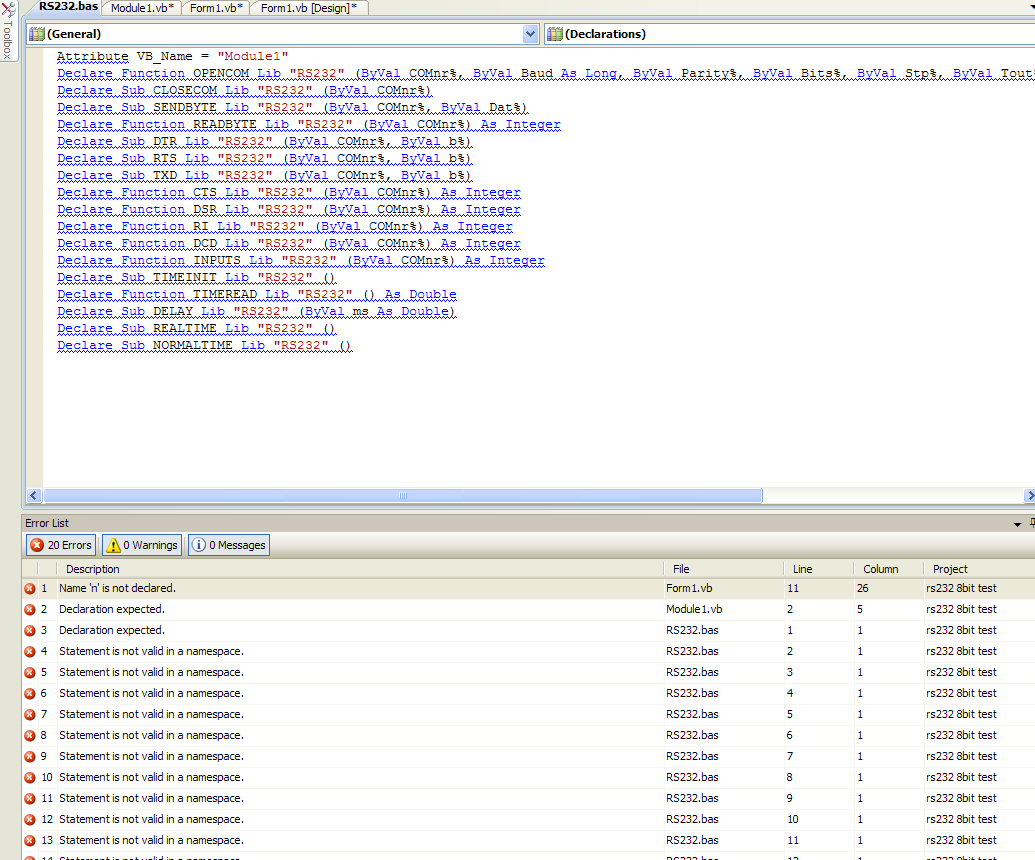The height and width of the screenshot is (860, 1035).
Task: Toggle the 20 Errors filter
Action: [x=61, y=545]
